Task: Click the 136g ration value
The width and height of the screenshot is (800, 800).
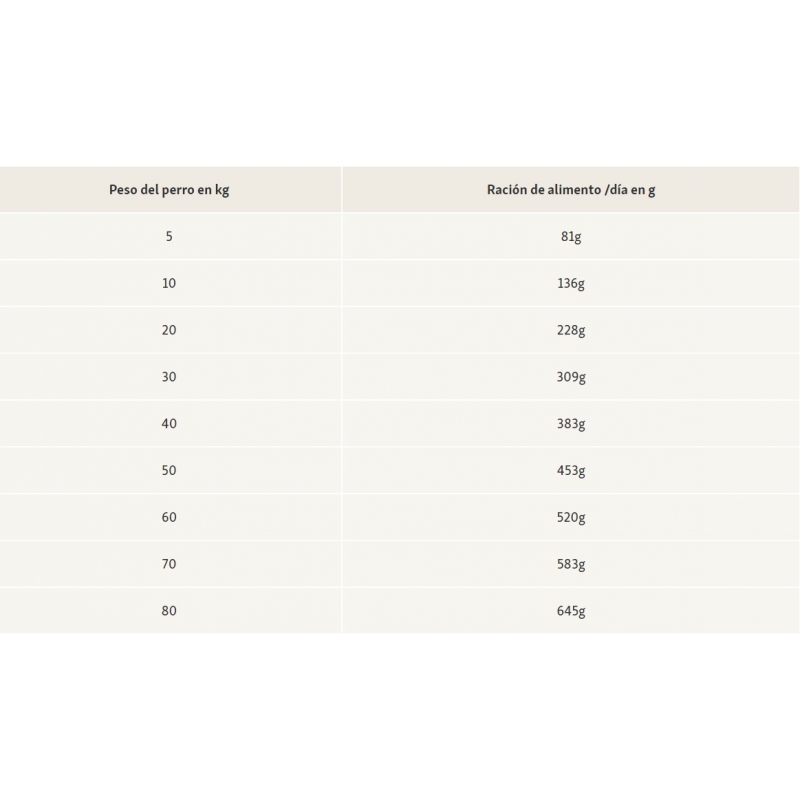Action: [x=571, y=284]
